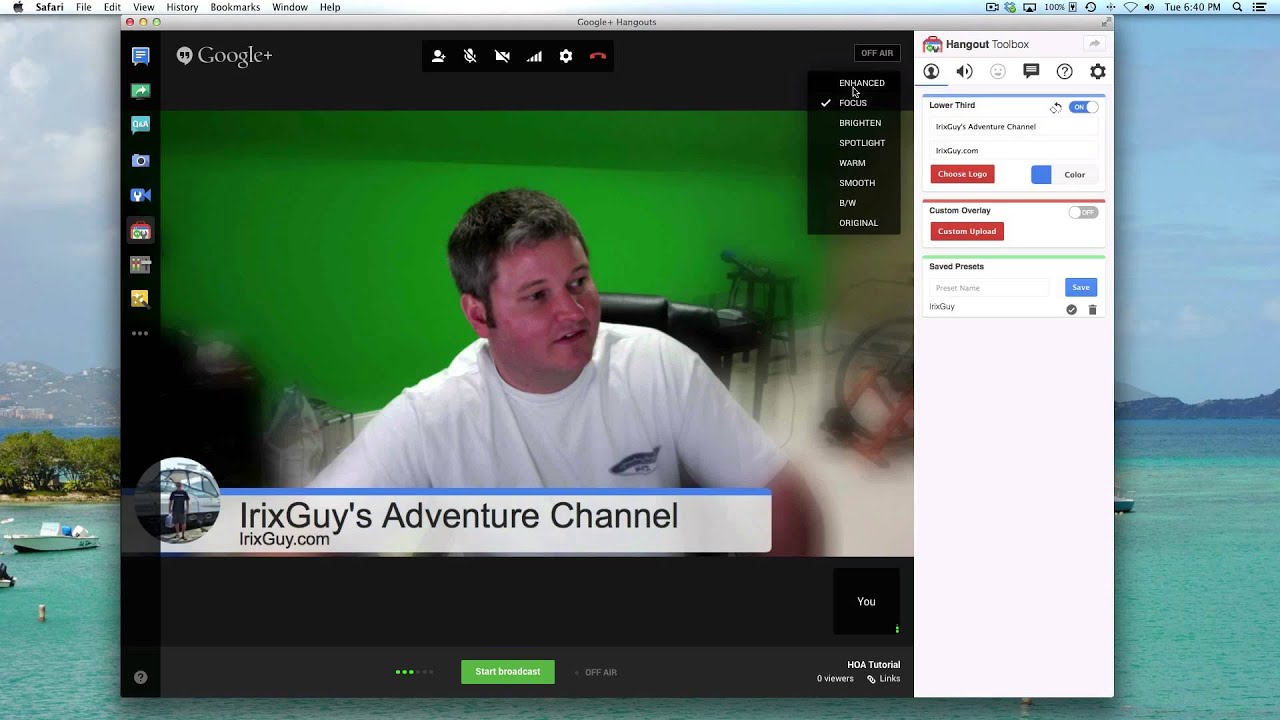Image resolution: width=1280 pixels, height=720 pixels.
Task: Select the Hangout Toolbox sidebar icon
Action: click(x=140, y=231)
